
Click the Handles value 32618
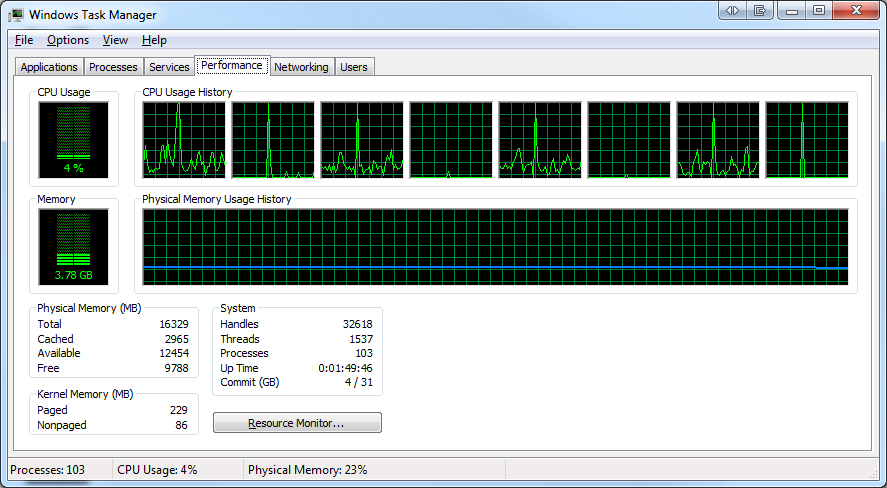[x=358, y=324]
